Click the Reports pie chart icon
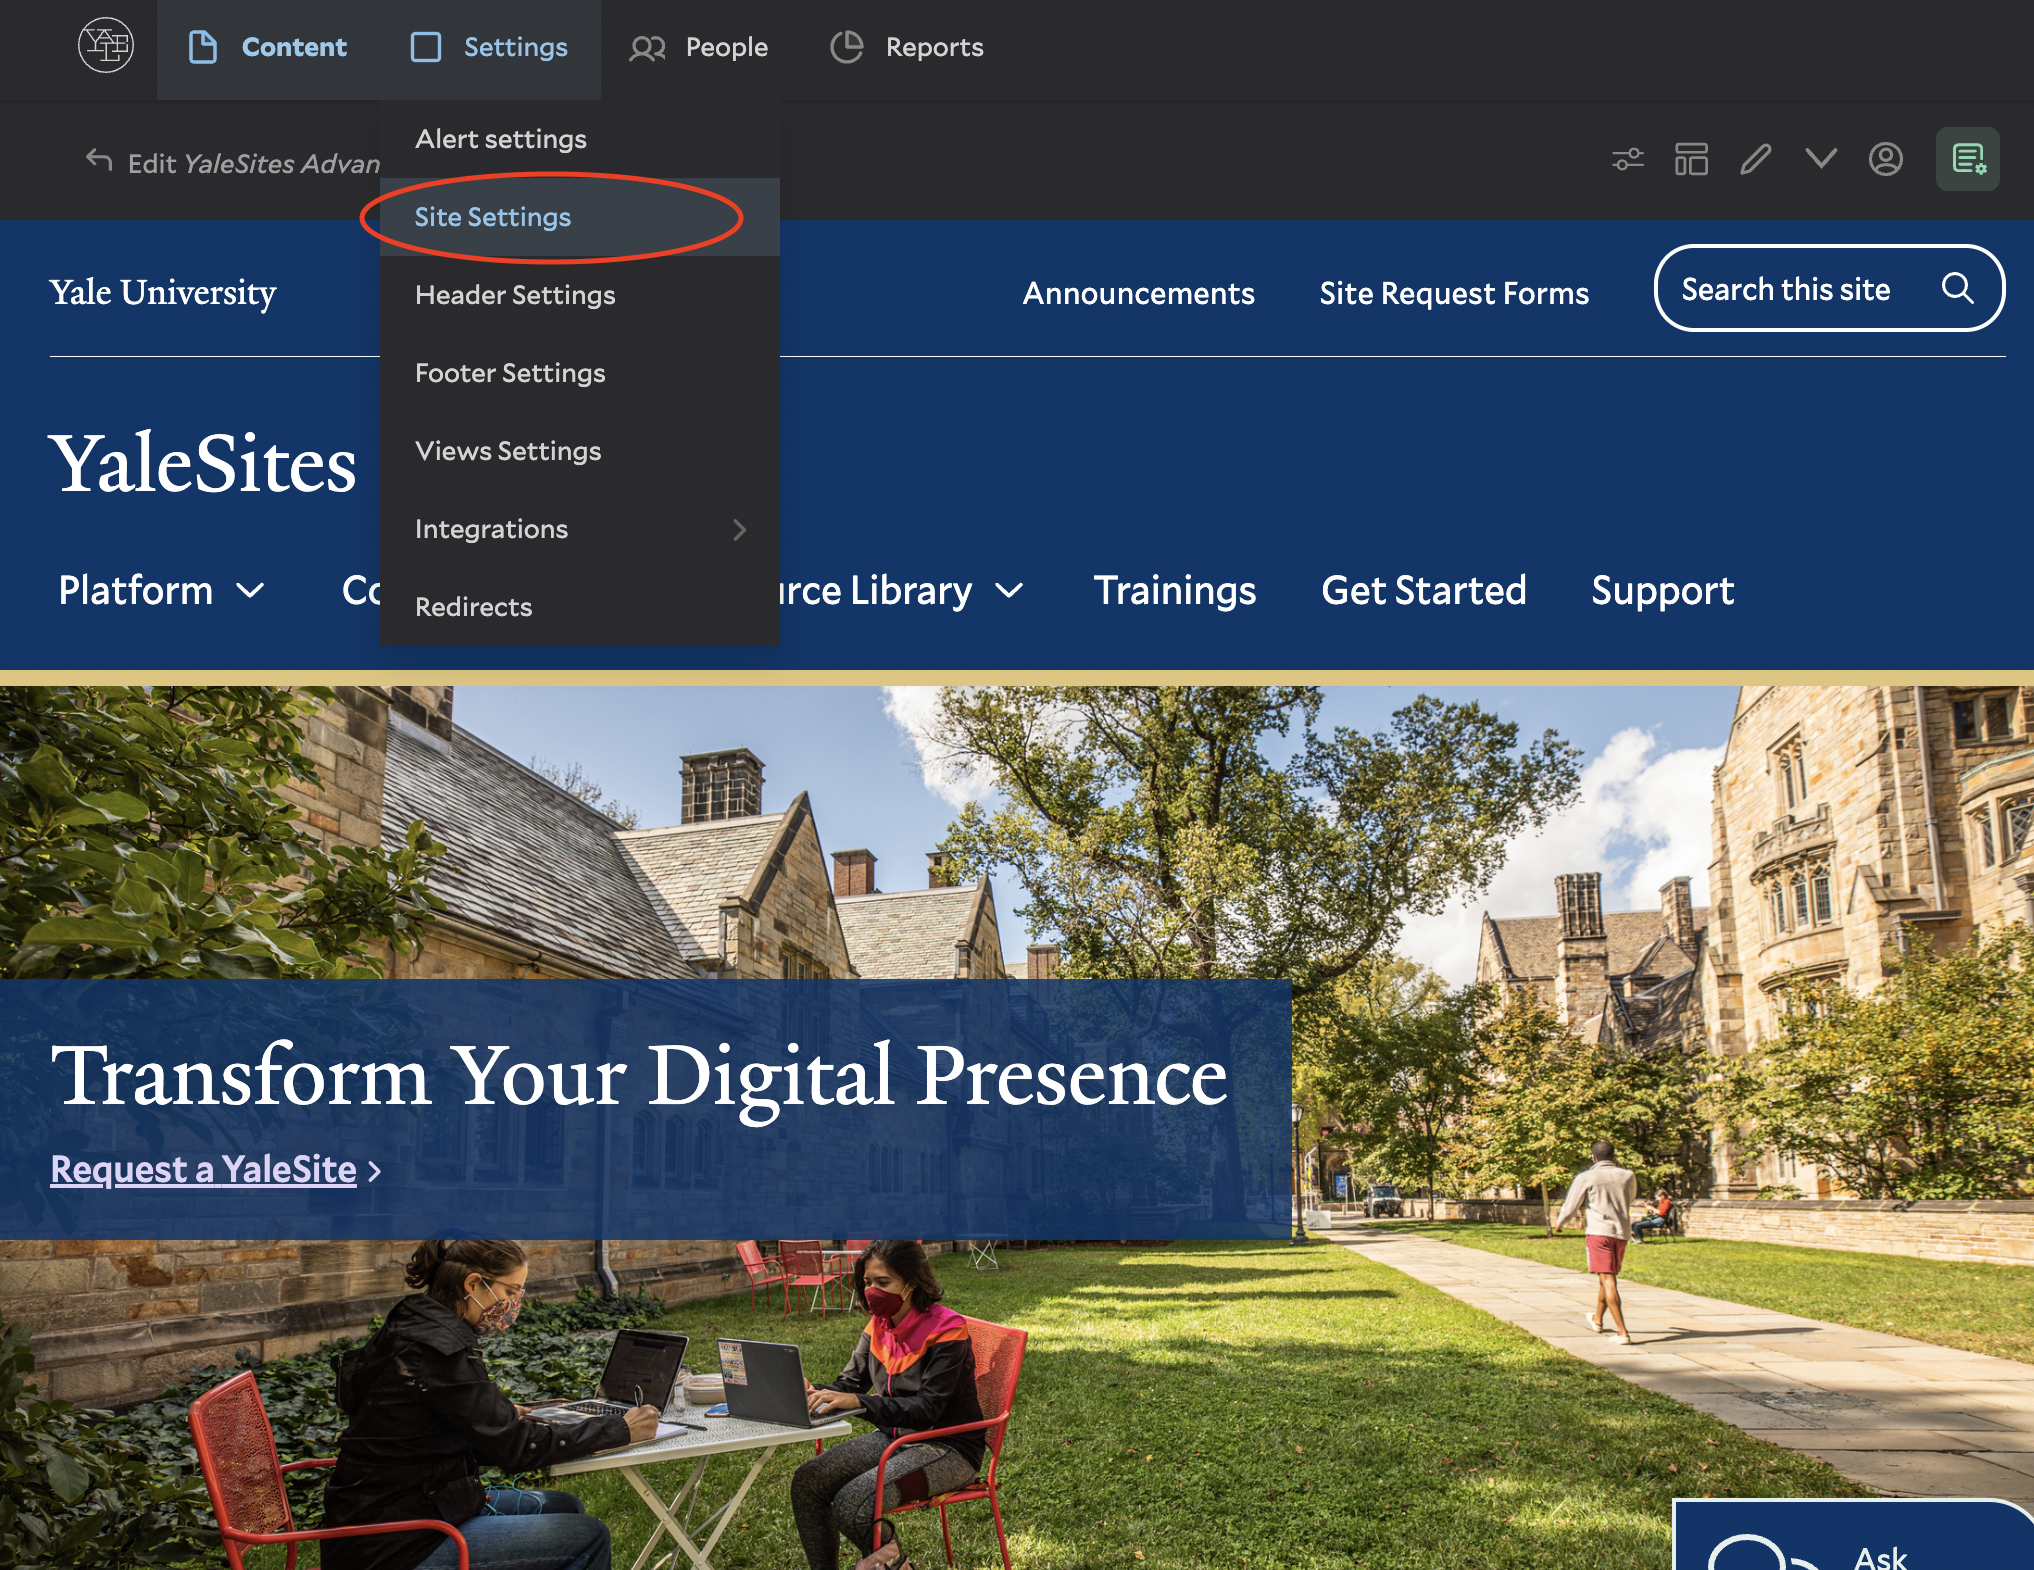The height and width of the screenshot is (1570, 2034). click(846, 47)
